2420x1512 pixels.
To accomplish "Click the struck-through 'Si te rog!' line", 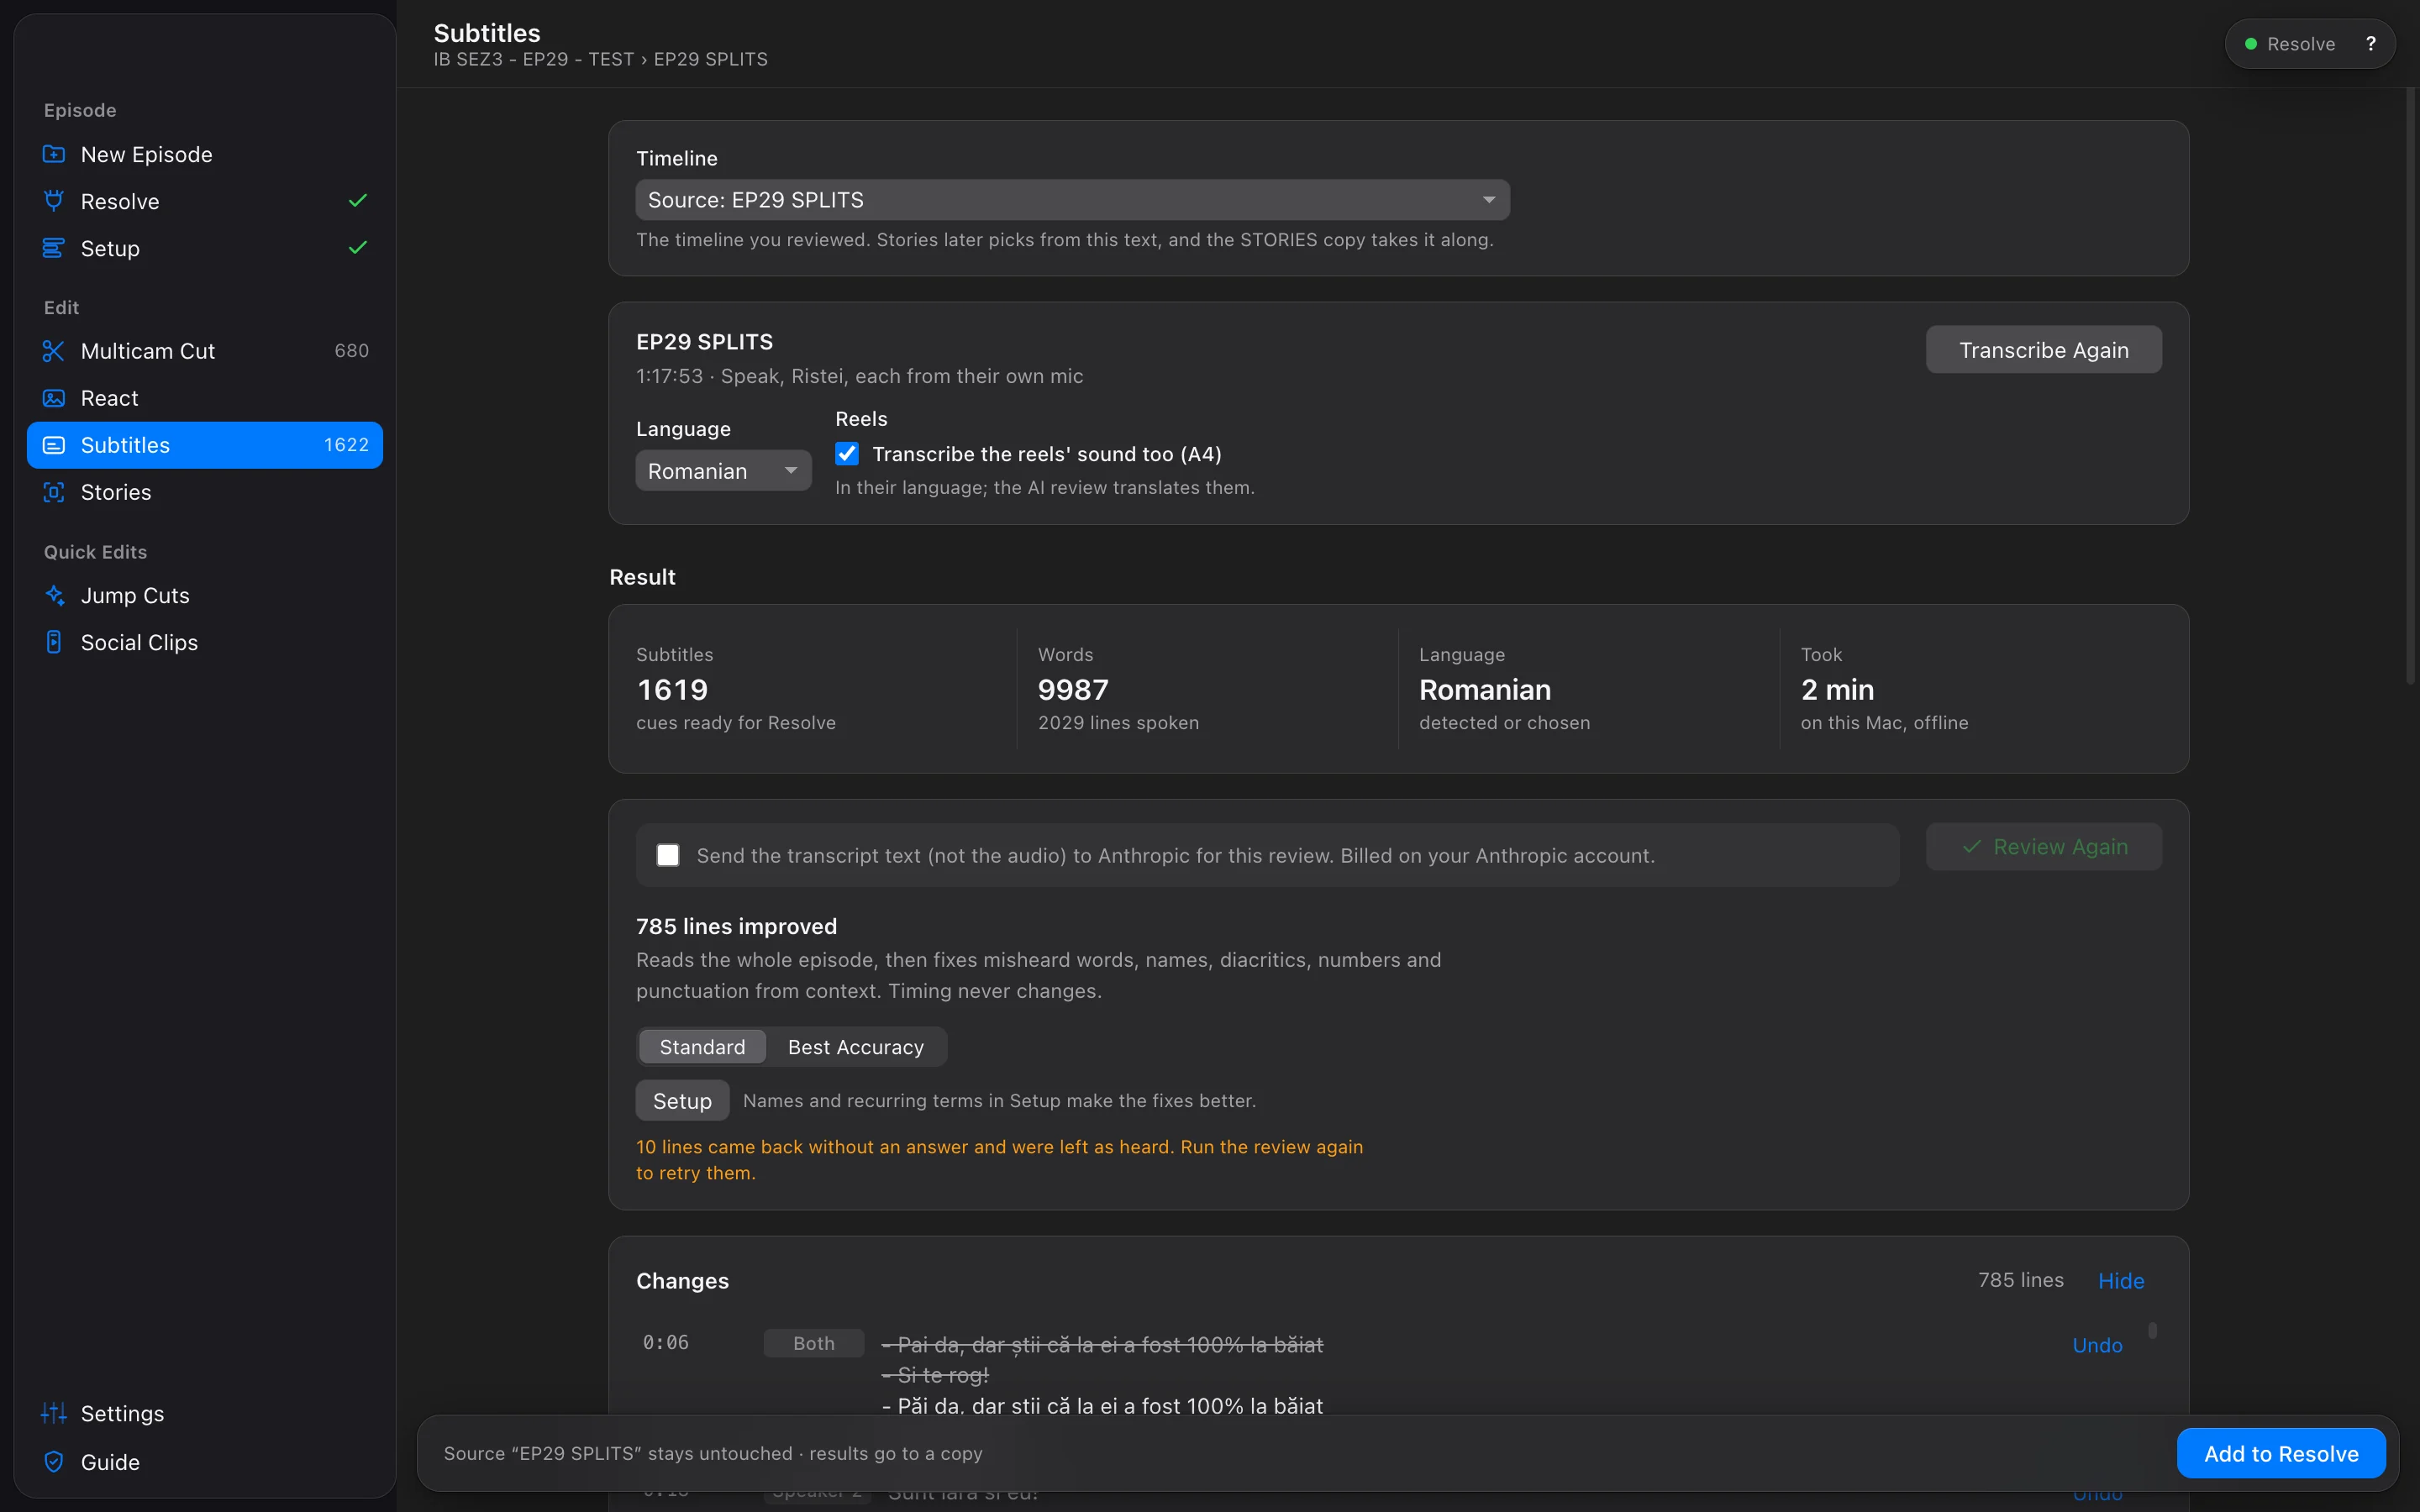I will pyautogui.click(x=936, y=1375).
